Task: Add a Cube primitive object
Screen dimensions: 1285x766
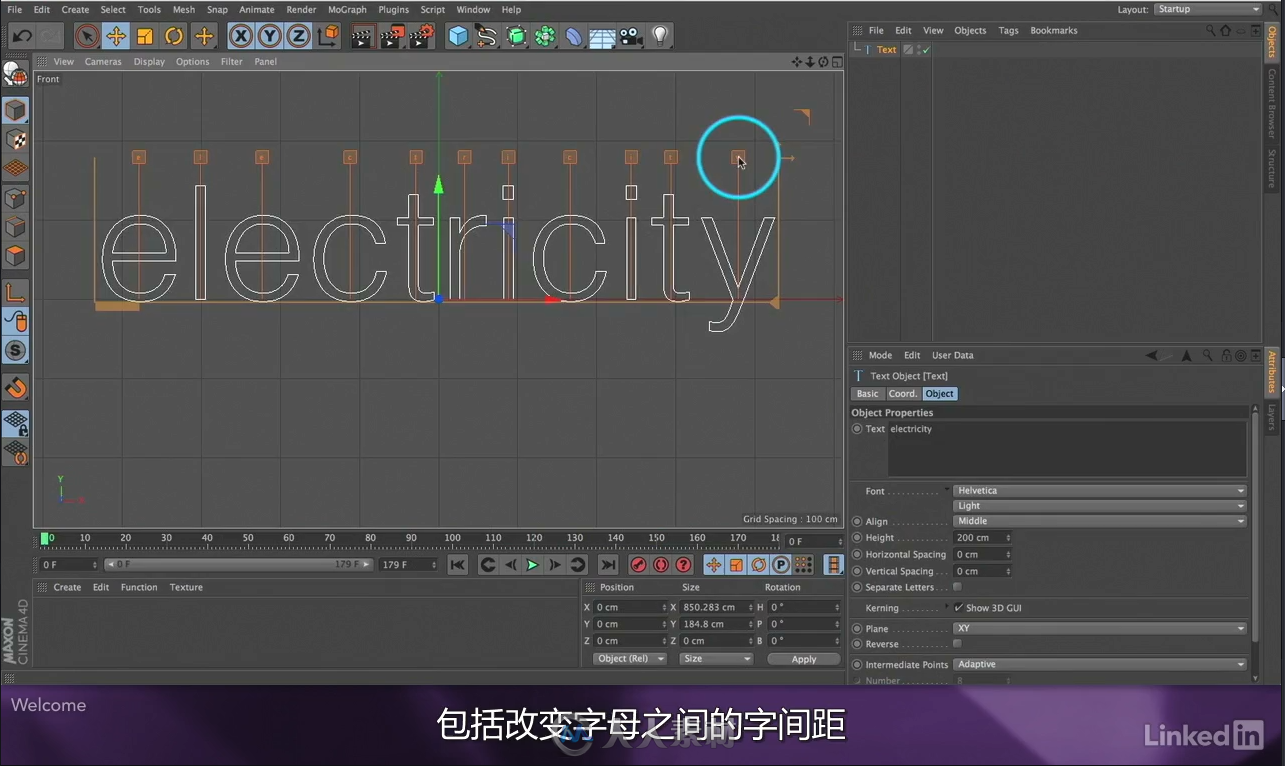Action: pos(458,36)
